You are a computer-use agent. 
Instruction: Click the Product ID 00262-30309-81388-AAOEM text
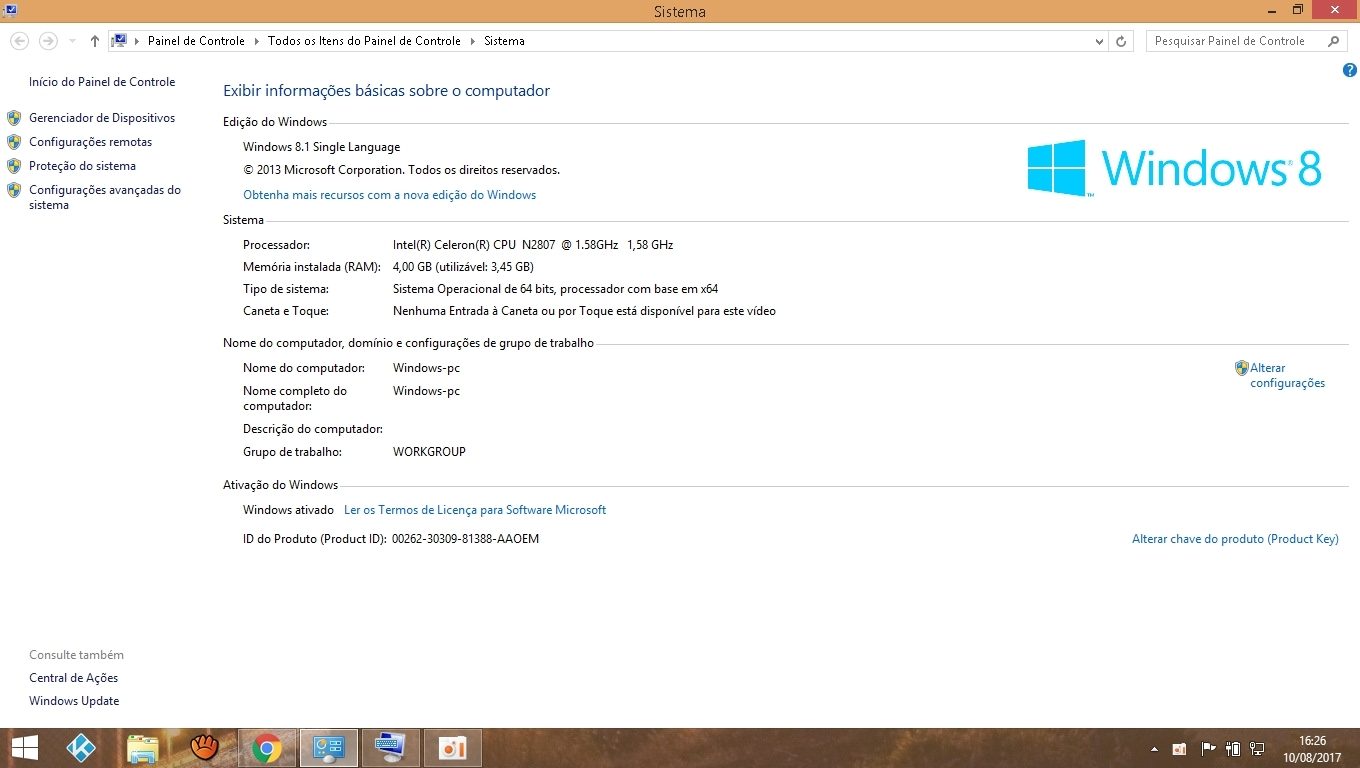click(466, 539)
